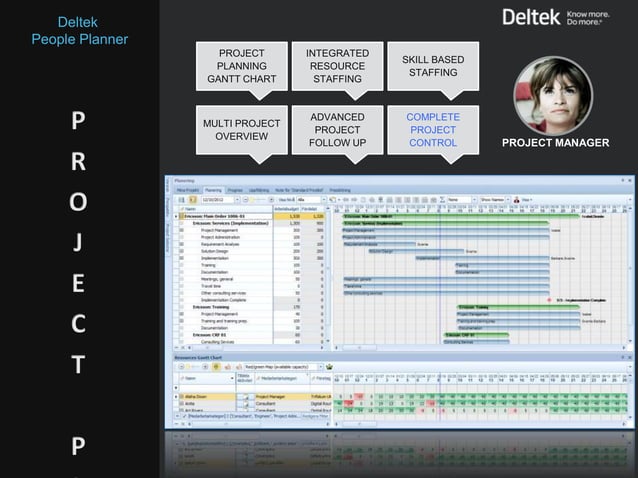Click the right arrow icon in the Gantt toolbar
Image resolution: width=638 pixels, height=478 pixels.
coord(354,200)
